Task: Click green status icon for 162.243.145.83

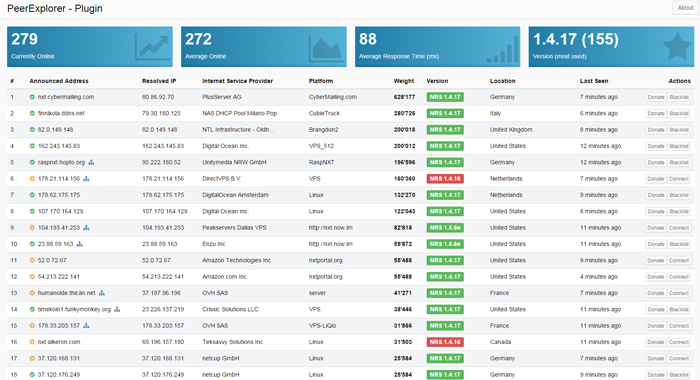Action: 32,146
